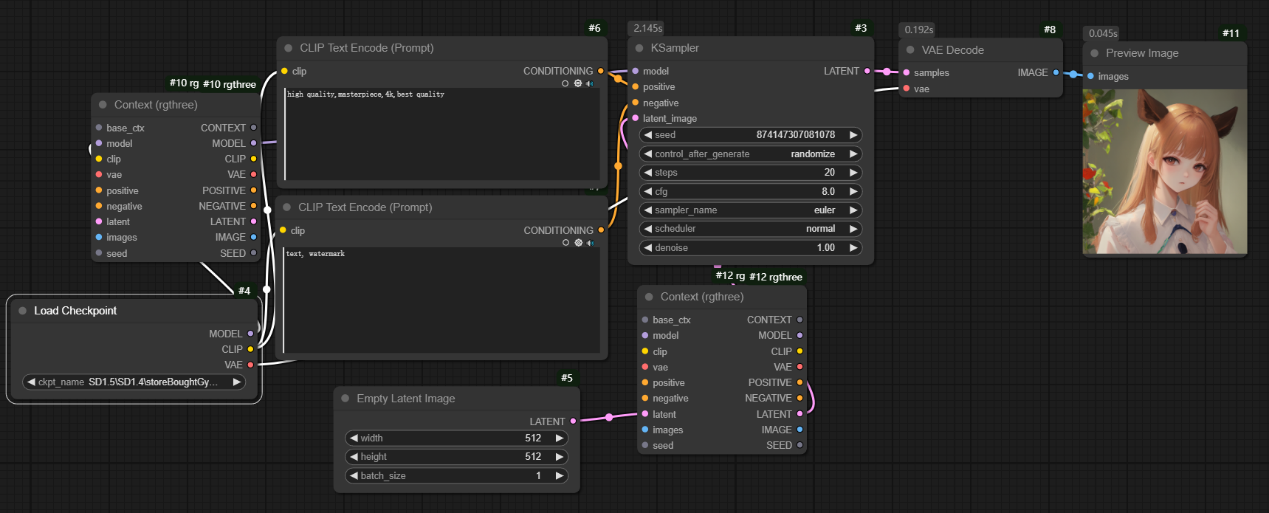Viewport: 1269px width, 513px height.
Task: Click the LATENT output port on KSampler
Action: tap(866, 71)
